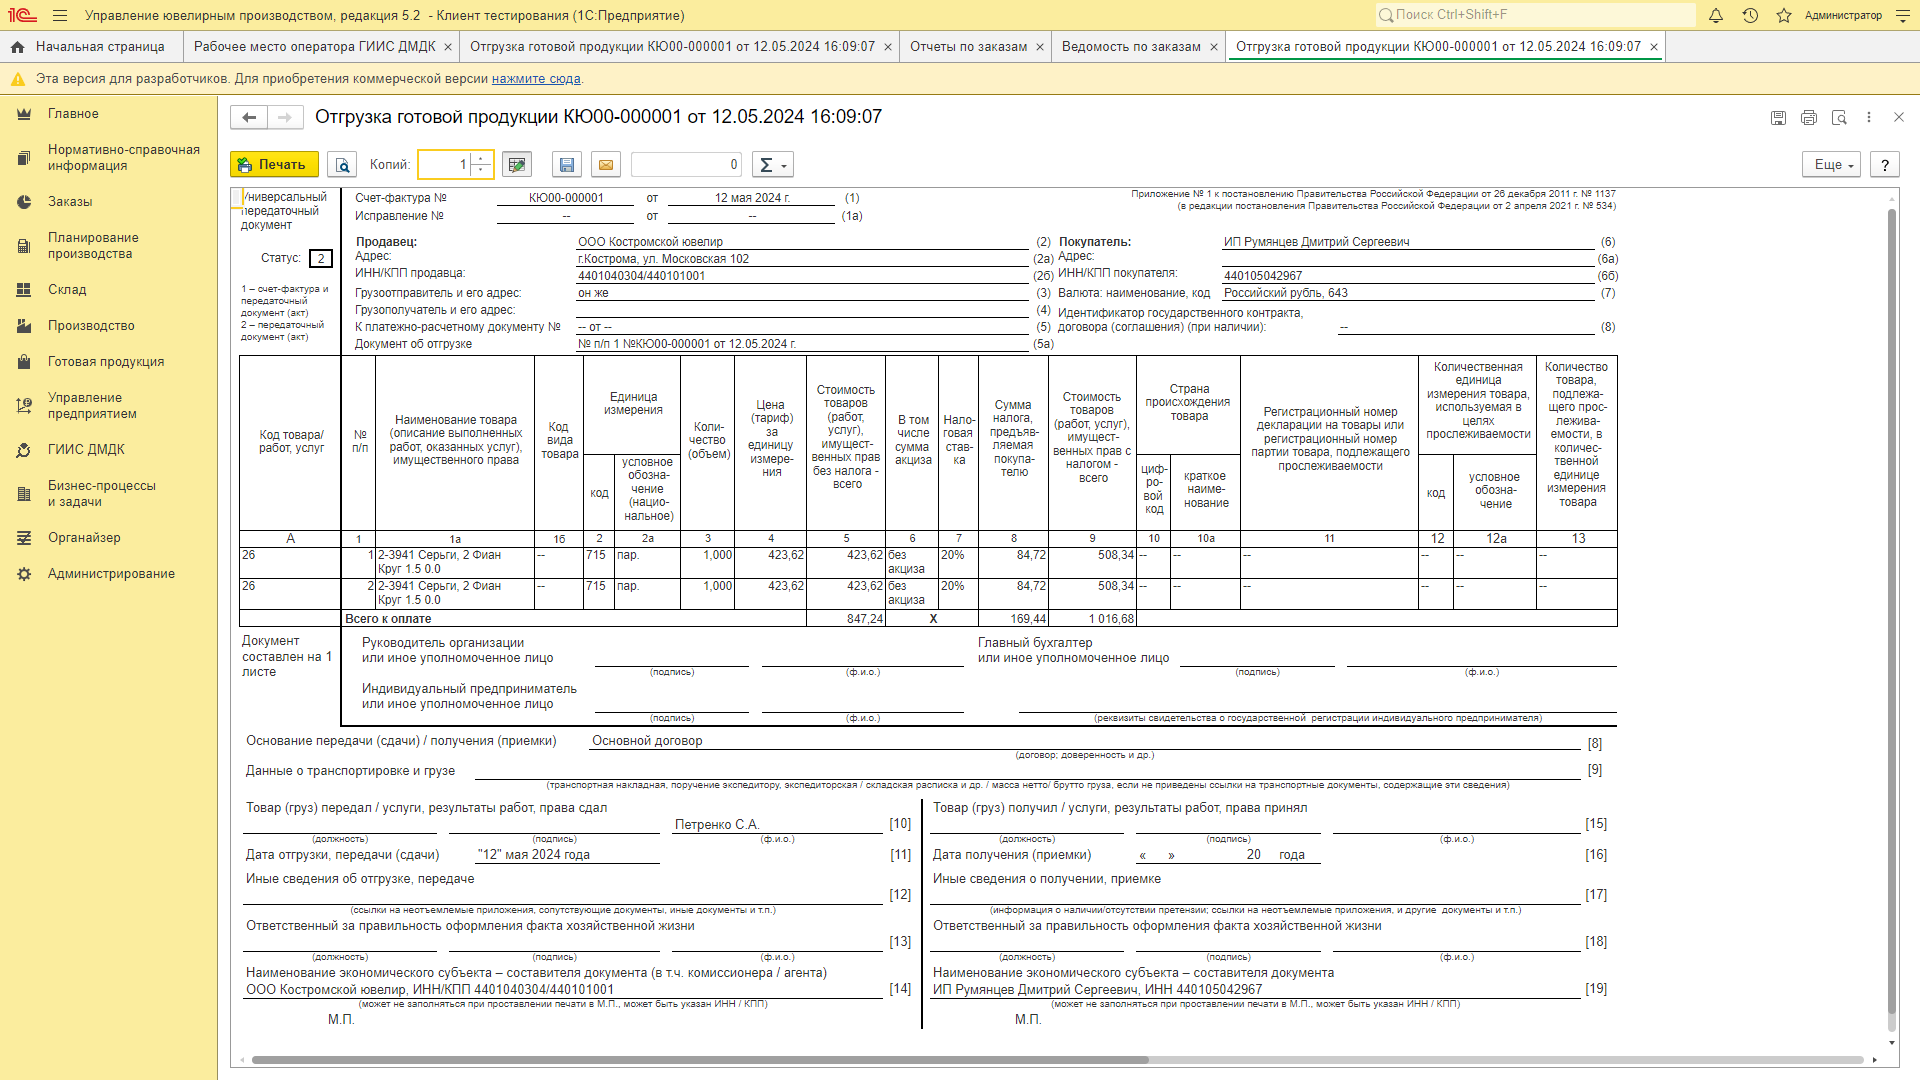Image resolution: width=1920 pixels, height=1080 pixels.
Task: Close the form with the X icon
Action: coord(1899,118)
